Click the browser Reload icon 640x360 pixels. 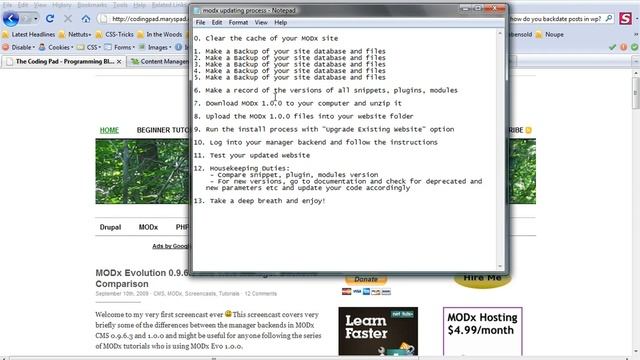[x=50, y=19]
